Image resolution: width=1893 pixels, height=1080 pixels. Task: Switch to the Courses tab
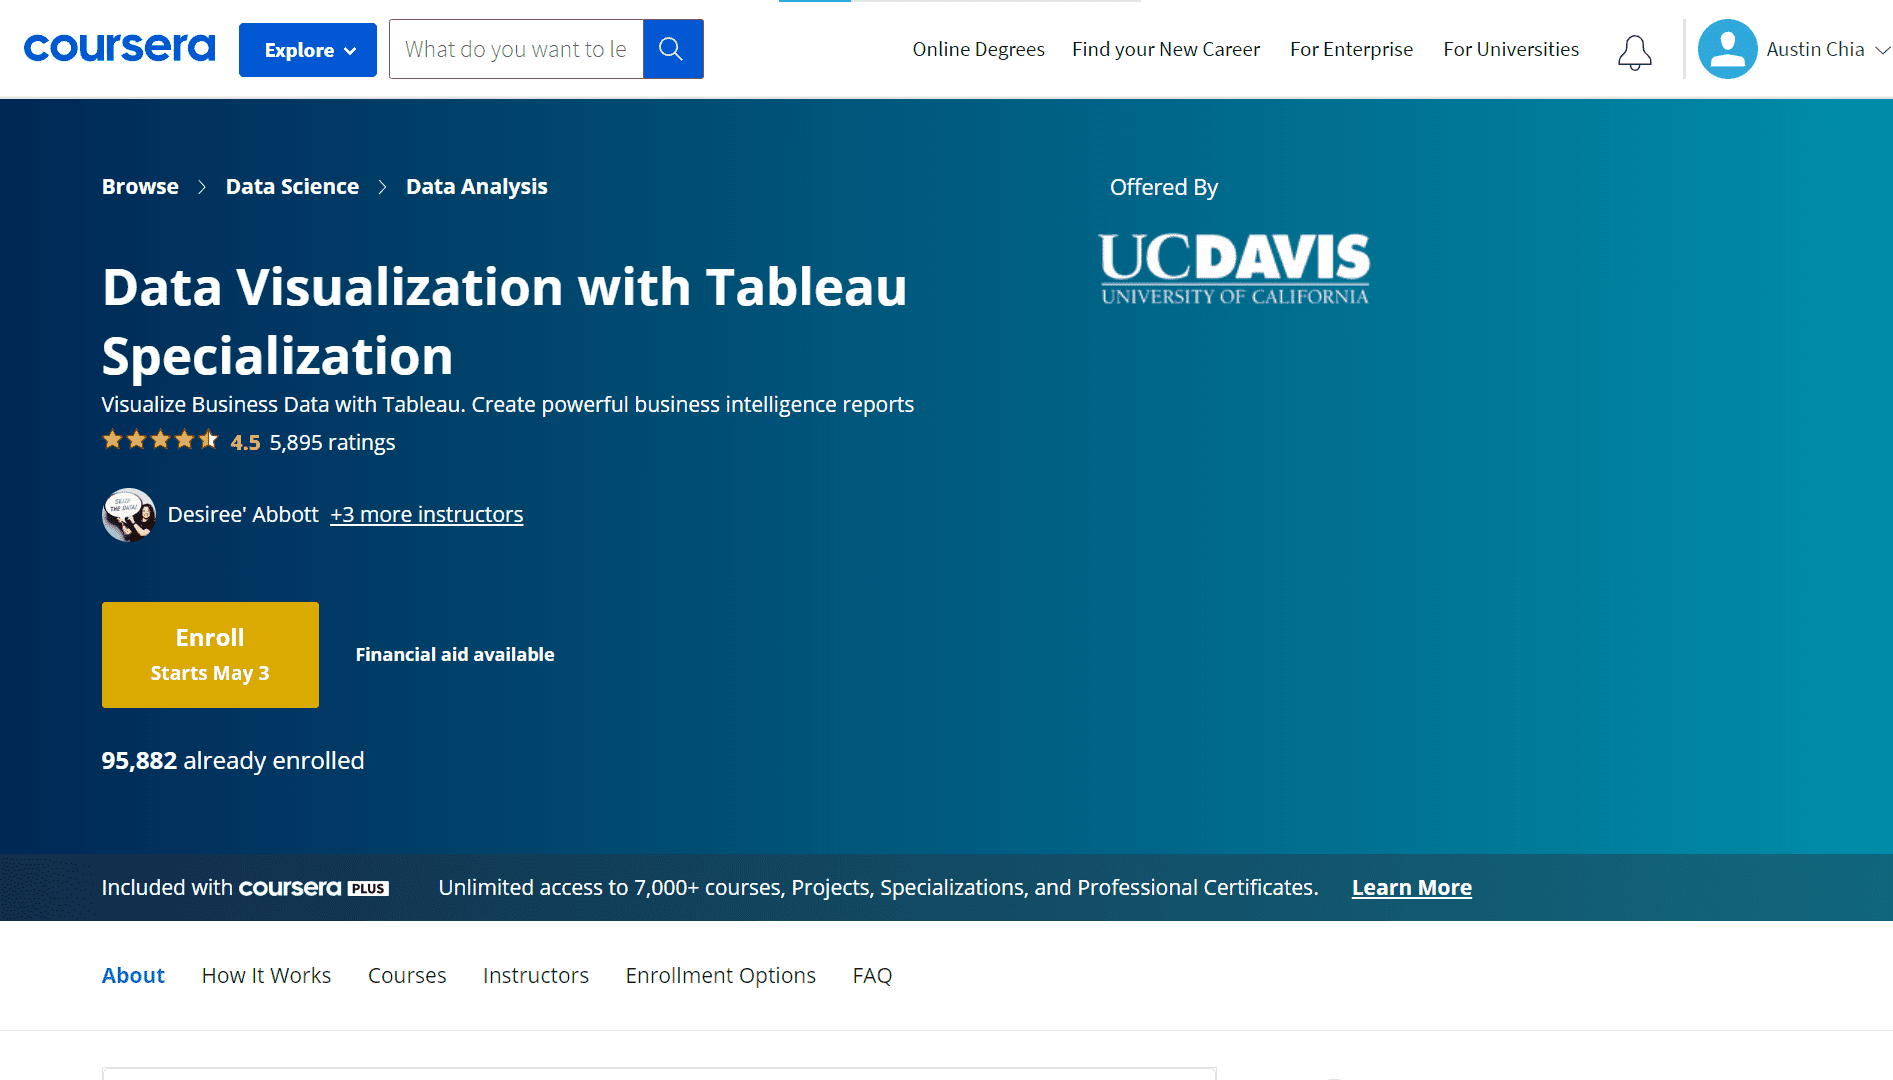pos(406,975)
